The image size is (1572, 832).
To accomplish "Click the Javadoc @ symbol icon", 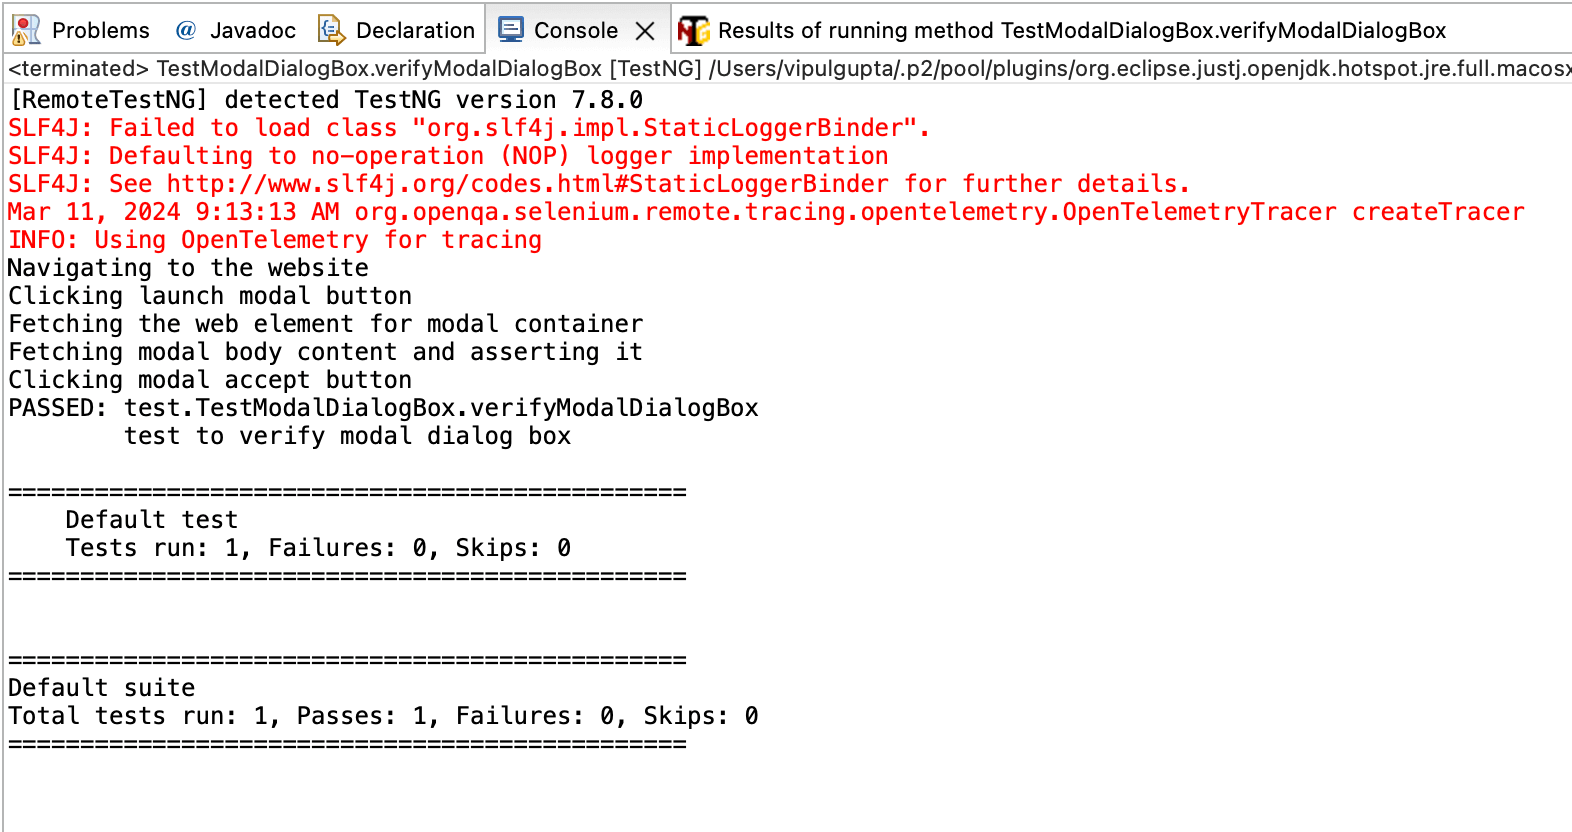I will (x=185, y=30).
